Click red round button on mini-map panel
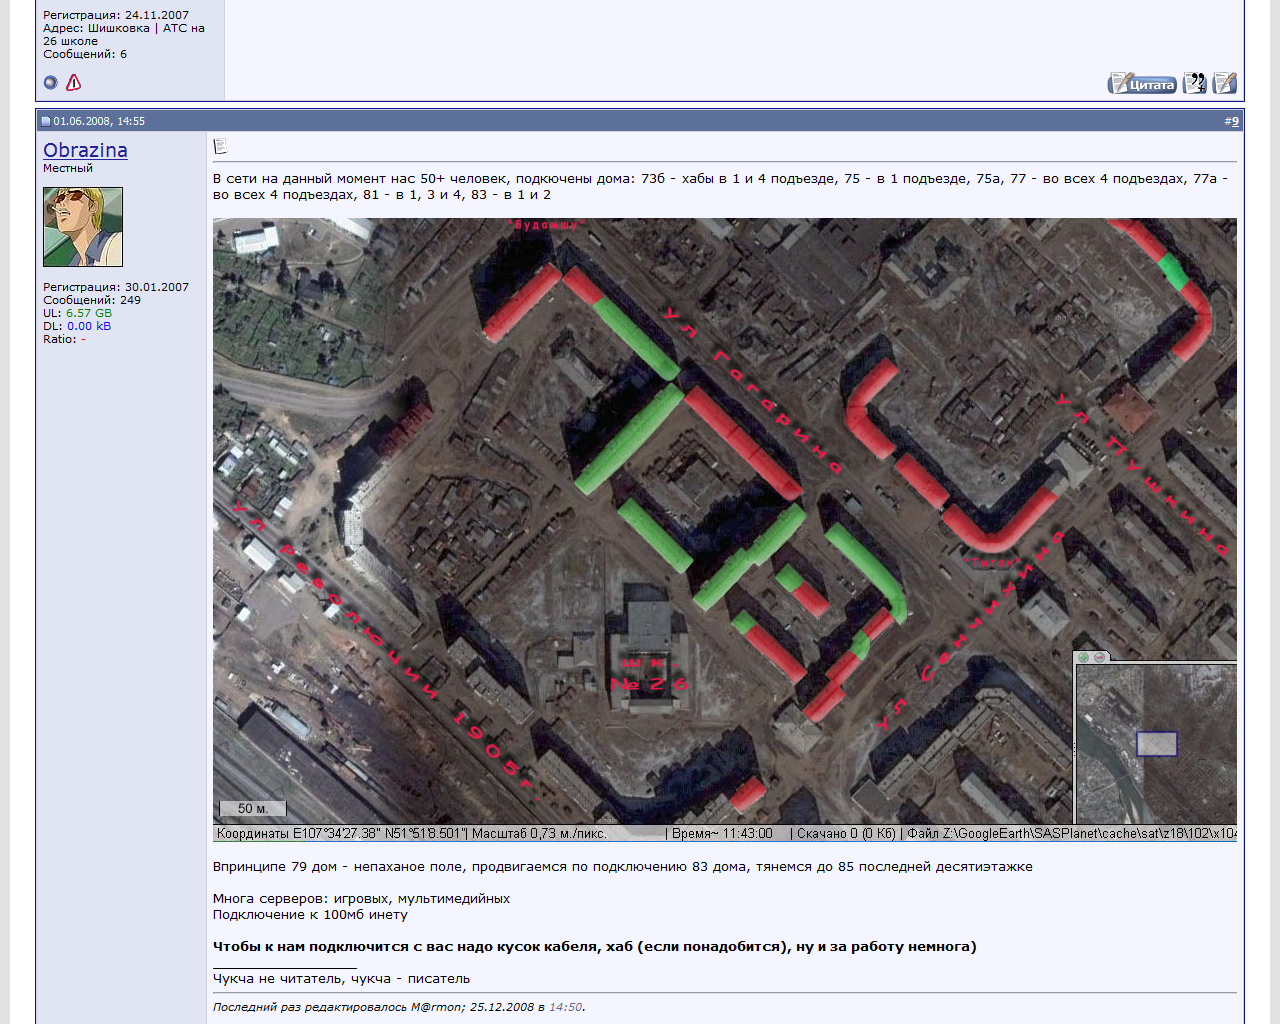 tap(1099, 657)
